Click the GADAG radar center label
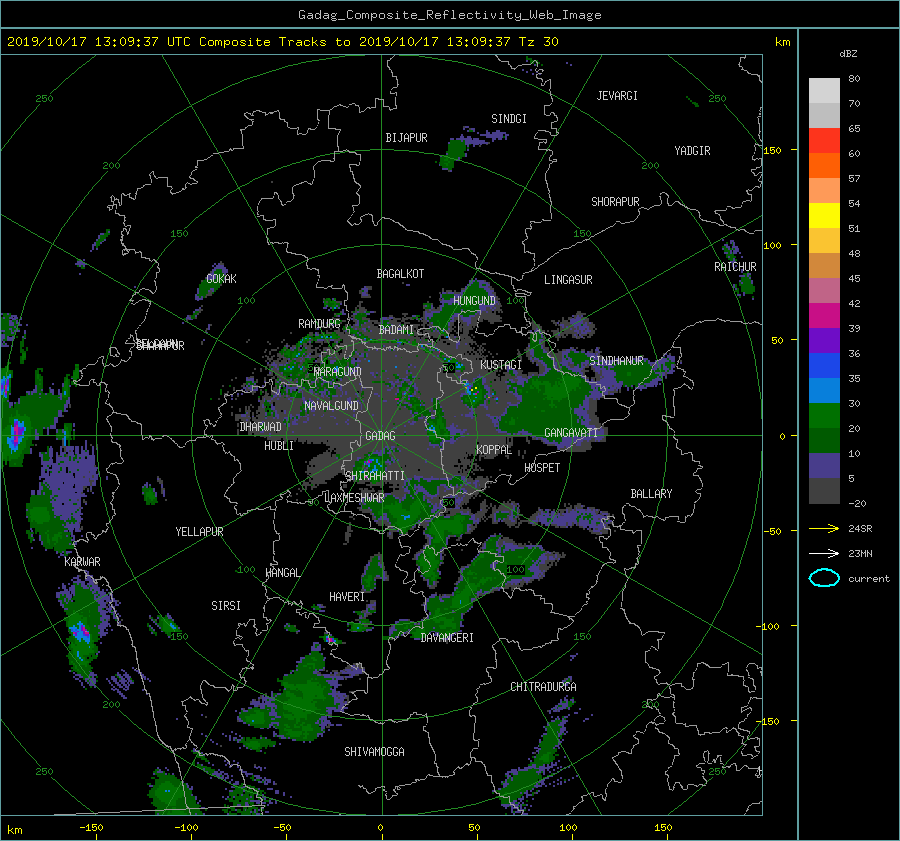900x841 pixels. point(380,436)
